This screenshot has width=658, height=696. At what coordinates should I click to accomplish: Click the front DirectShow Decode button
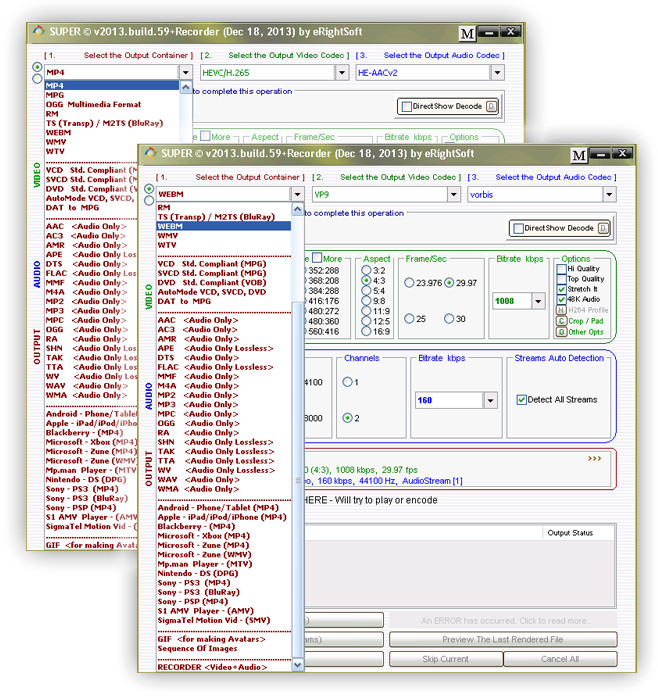(559, 228)
